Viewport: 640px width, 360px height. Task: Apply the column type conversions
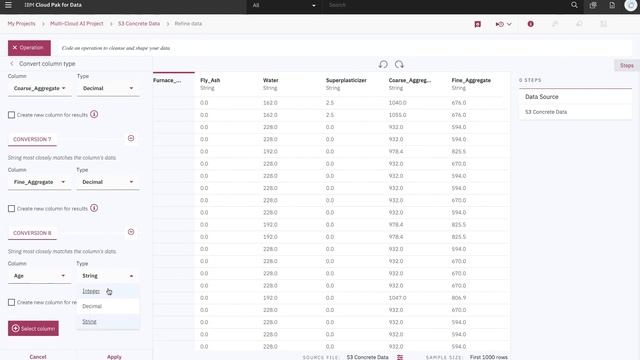coord(114,356)
